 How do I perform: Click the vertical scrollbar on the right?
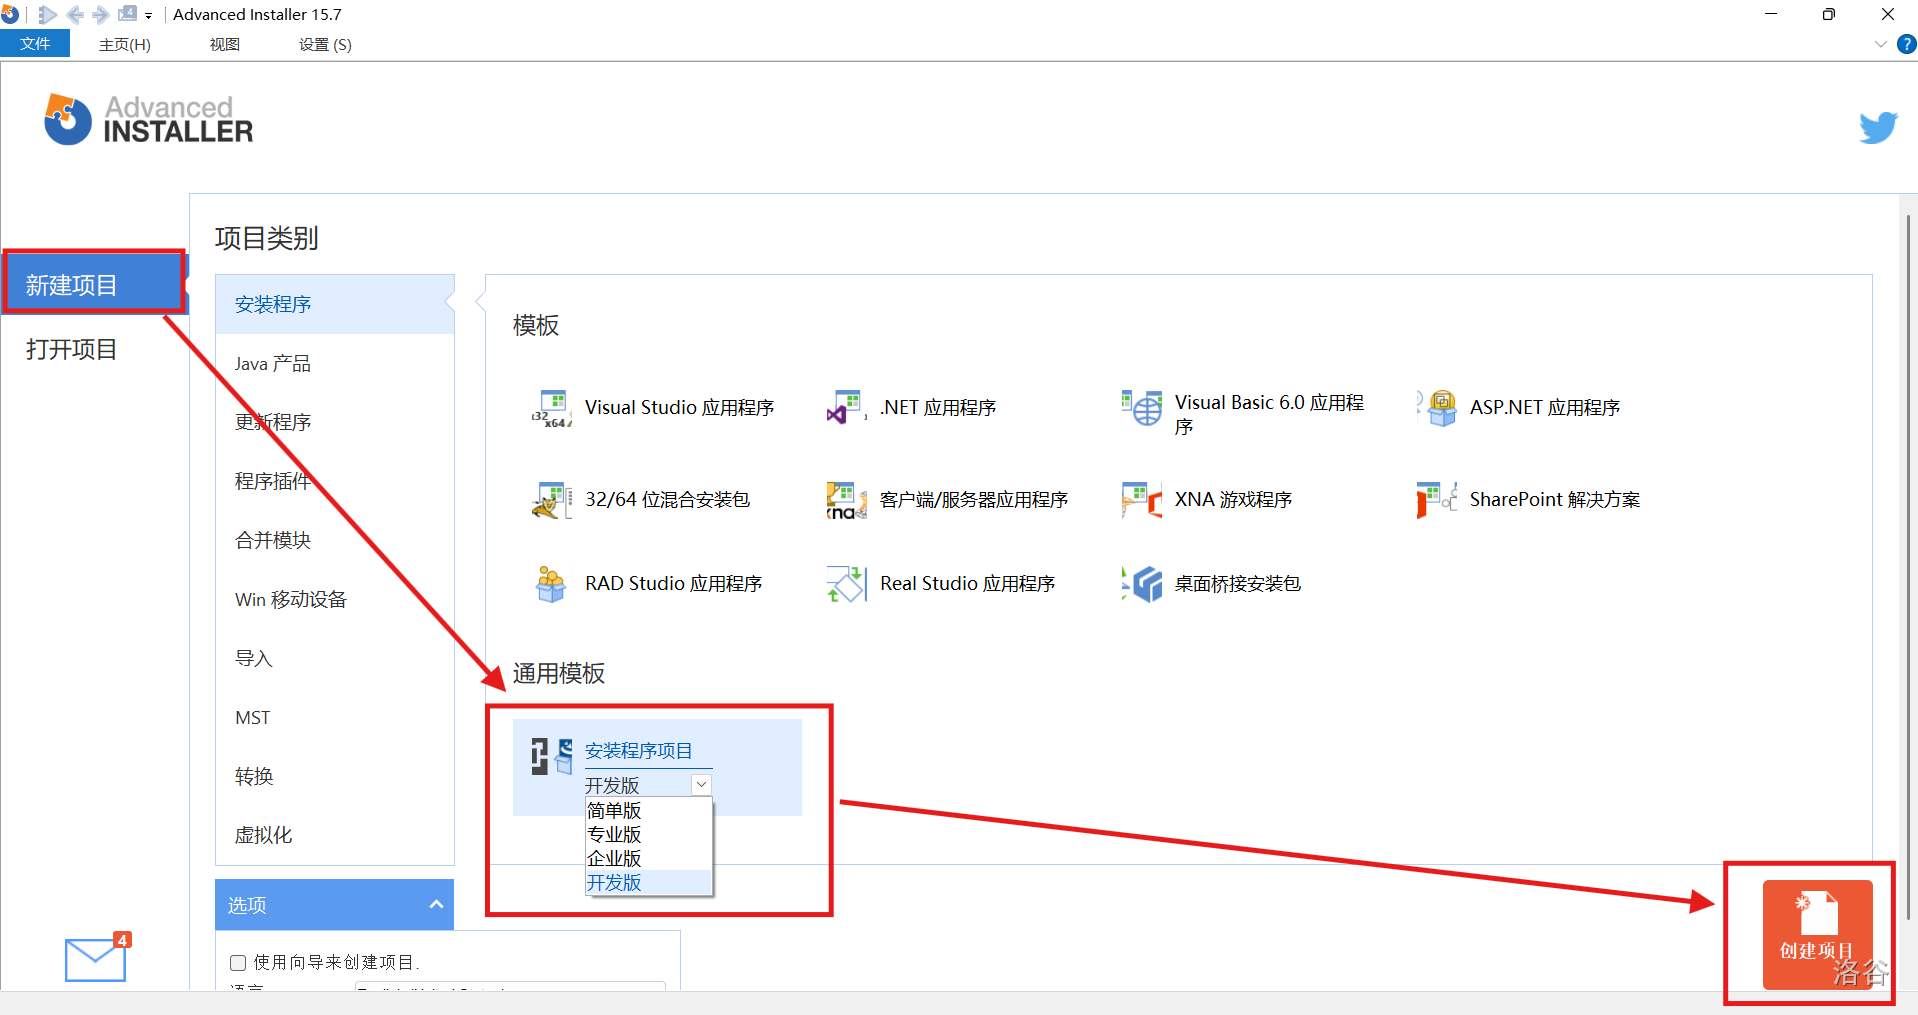[1907, 560]
